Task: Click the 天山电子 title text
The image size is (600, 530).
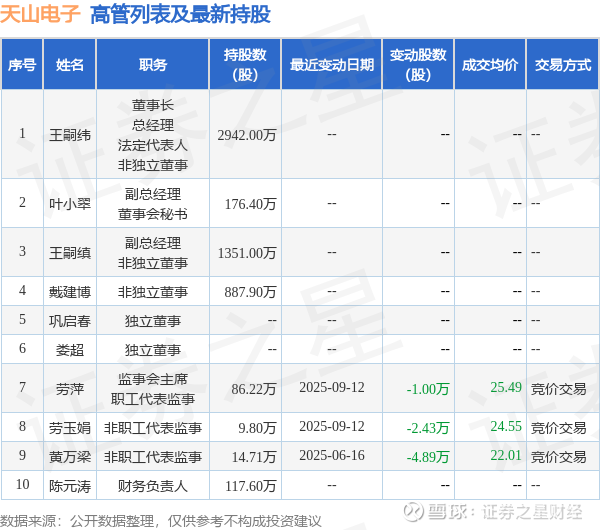Action: coord(40,14)
